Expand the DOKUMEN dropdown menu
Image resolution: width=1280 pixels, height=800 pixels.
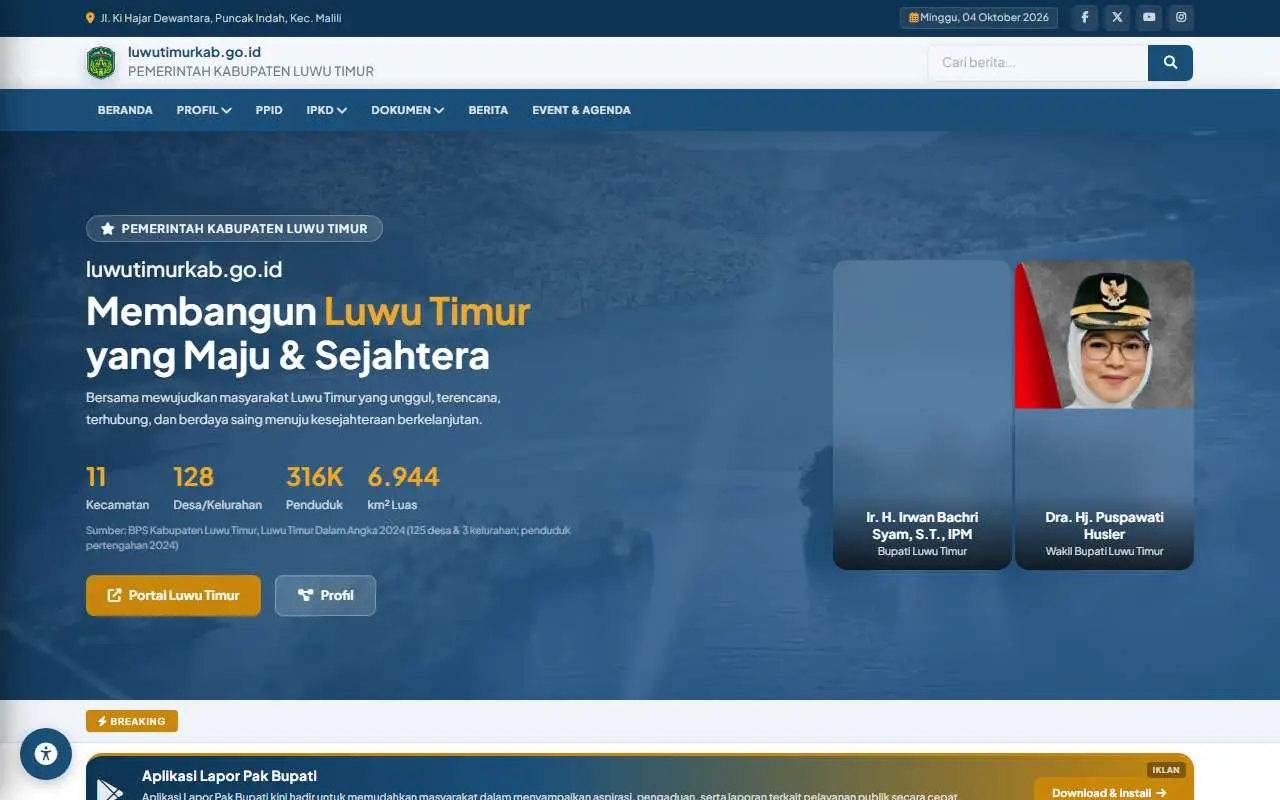click(x=408, y=110)
